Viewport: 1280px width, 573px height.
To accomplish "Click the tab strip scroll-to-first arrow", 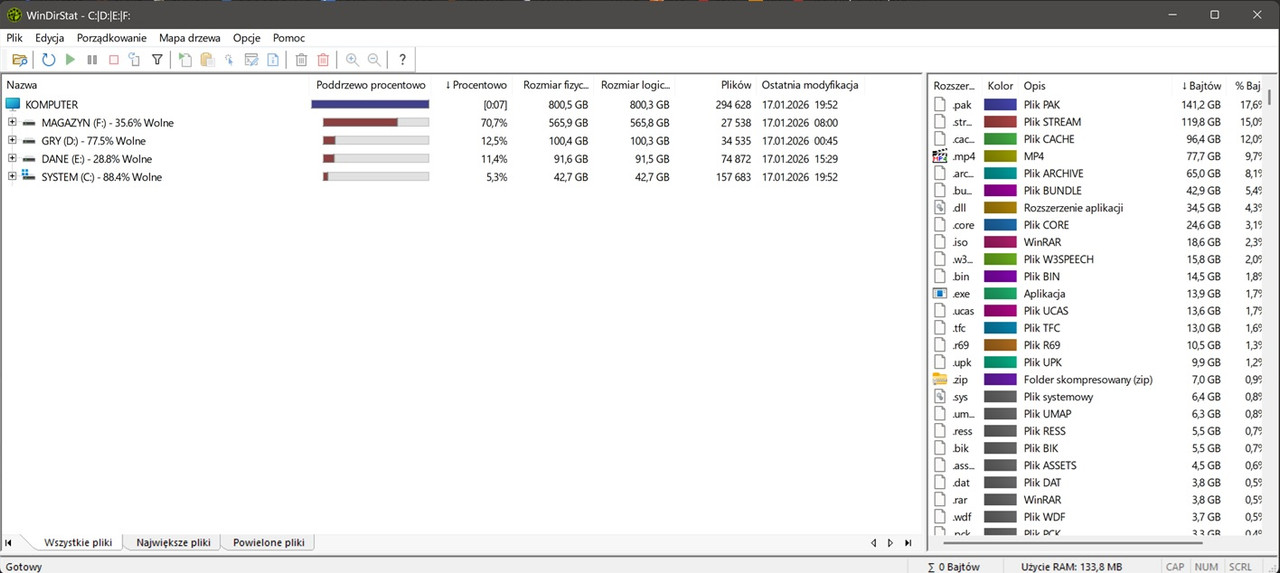I will (x=9, y=543).
